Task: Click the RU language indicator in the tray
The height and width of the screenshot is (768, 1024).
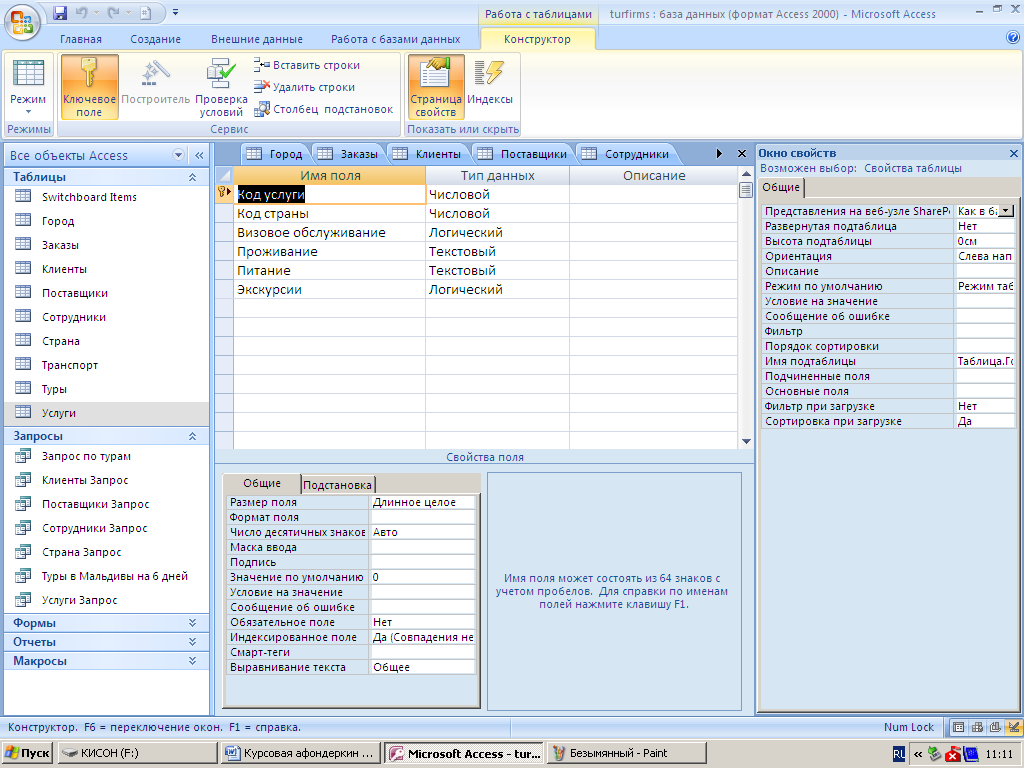Action: click(x=899, y=754)
